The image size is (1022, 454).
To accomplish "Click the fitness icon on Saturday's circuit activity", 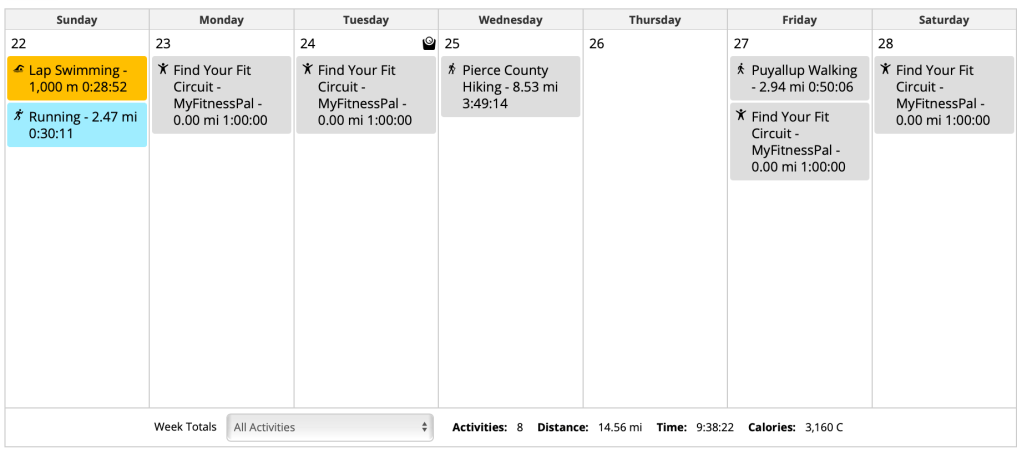I will pyautogui.click(x=885, y=70).
